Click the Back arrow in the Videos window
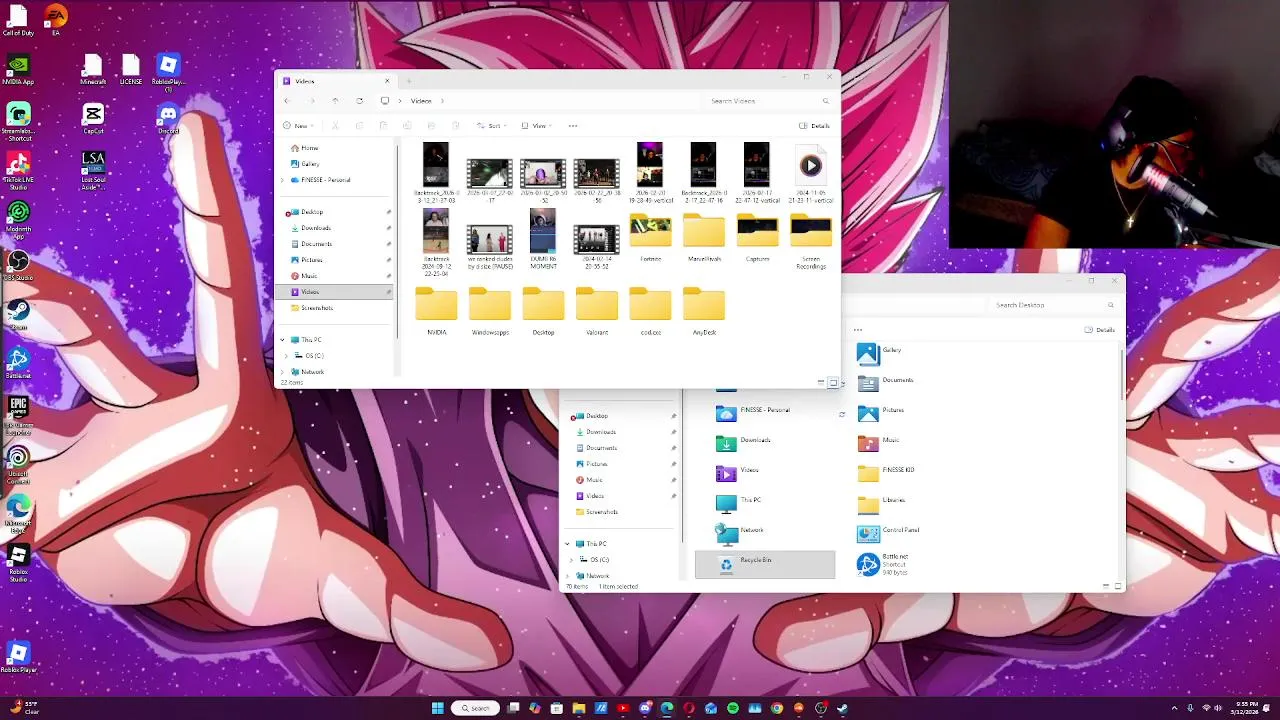Viewport: 1280px width, 720px height. pyautogui.click(x=287, y=101)
